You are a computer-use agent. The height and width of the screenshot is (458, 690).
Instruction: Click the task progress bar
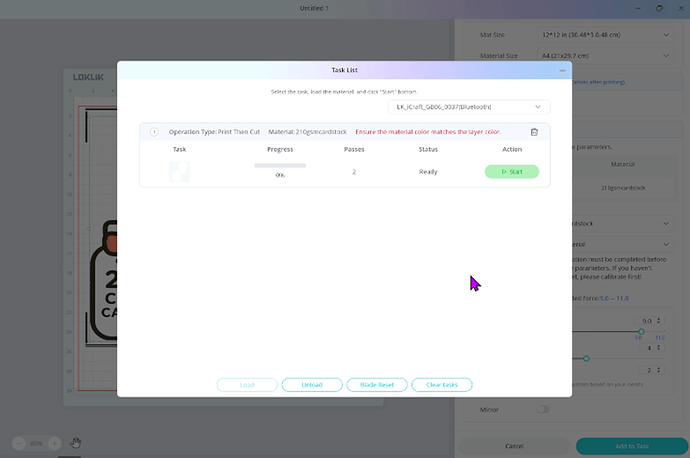pos(280,165)
